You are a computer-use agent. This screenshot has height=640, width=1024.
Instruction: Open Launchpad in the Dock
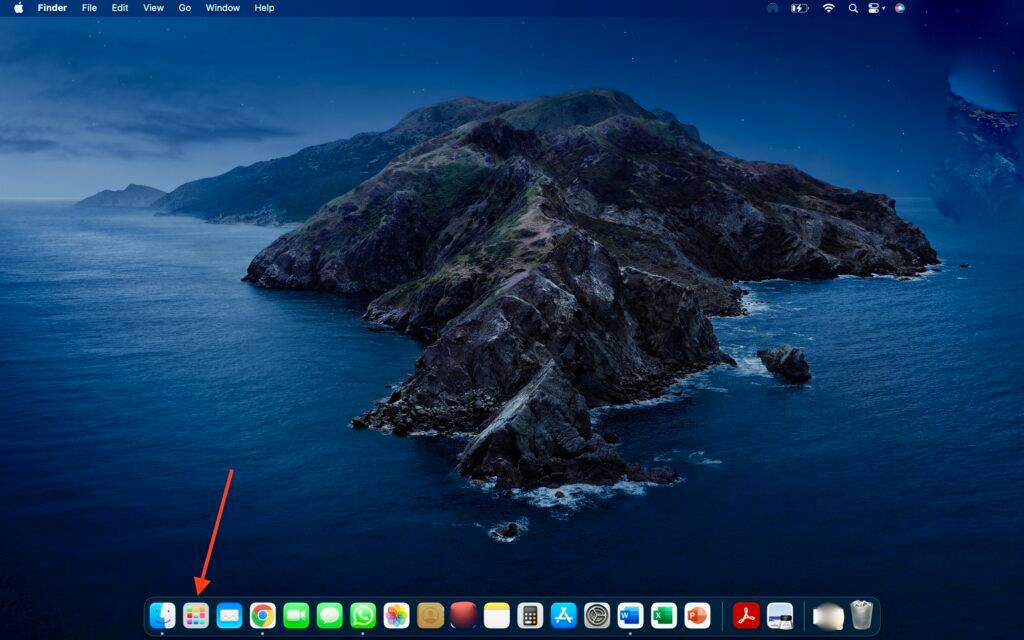[196, 615]
